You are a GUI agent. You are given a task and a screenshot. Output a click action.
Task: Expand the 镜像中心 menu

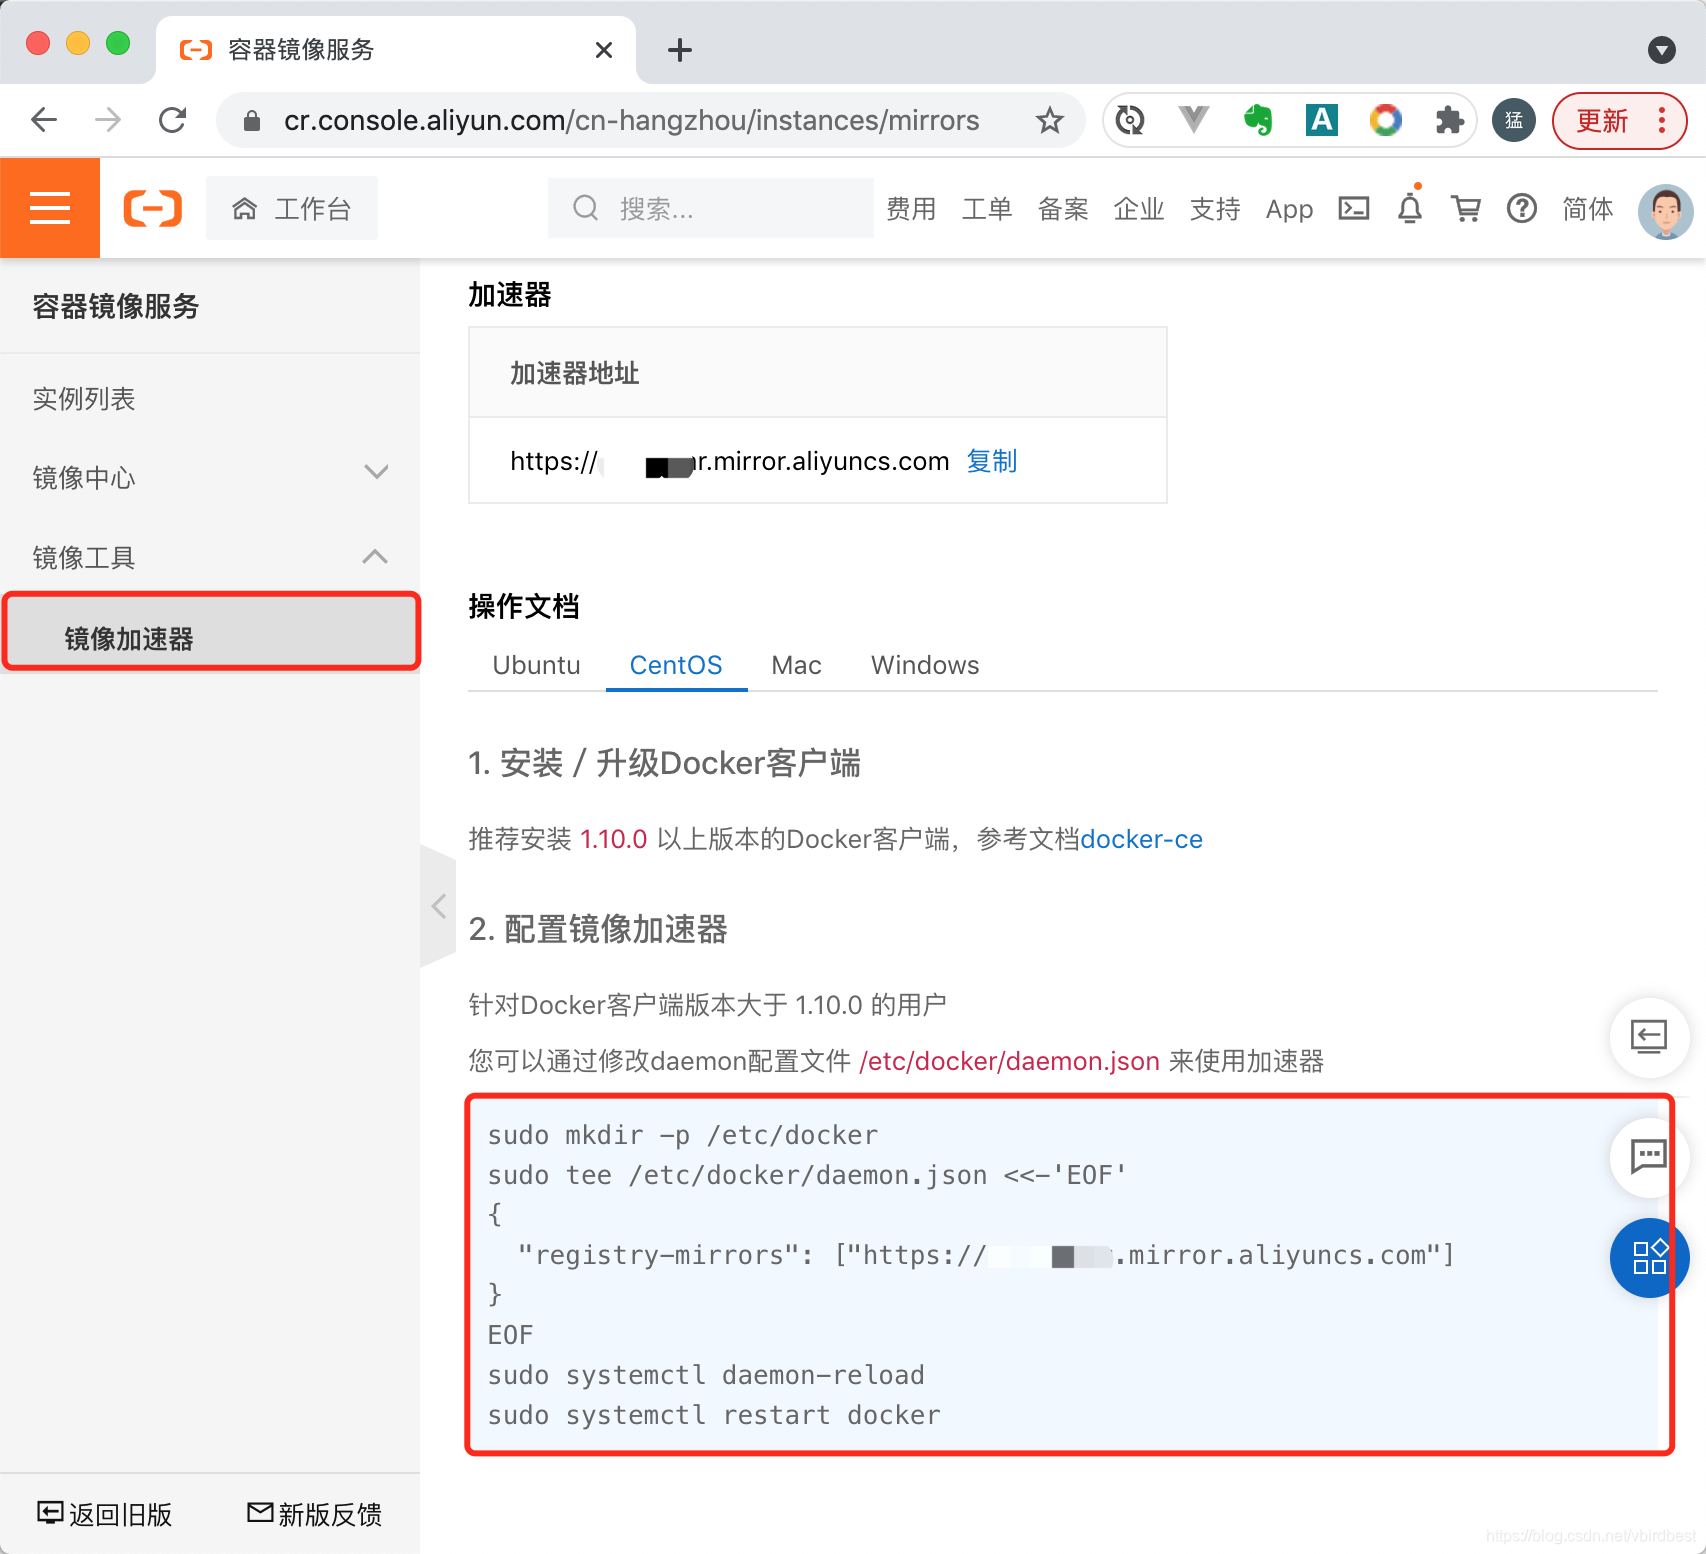pyautogui.click(x=376, y=472)
